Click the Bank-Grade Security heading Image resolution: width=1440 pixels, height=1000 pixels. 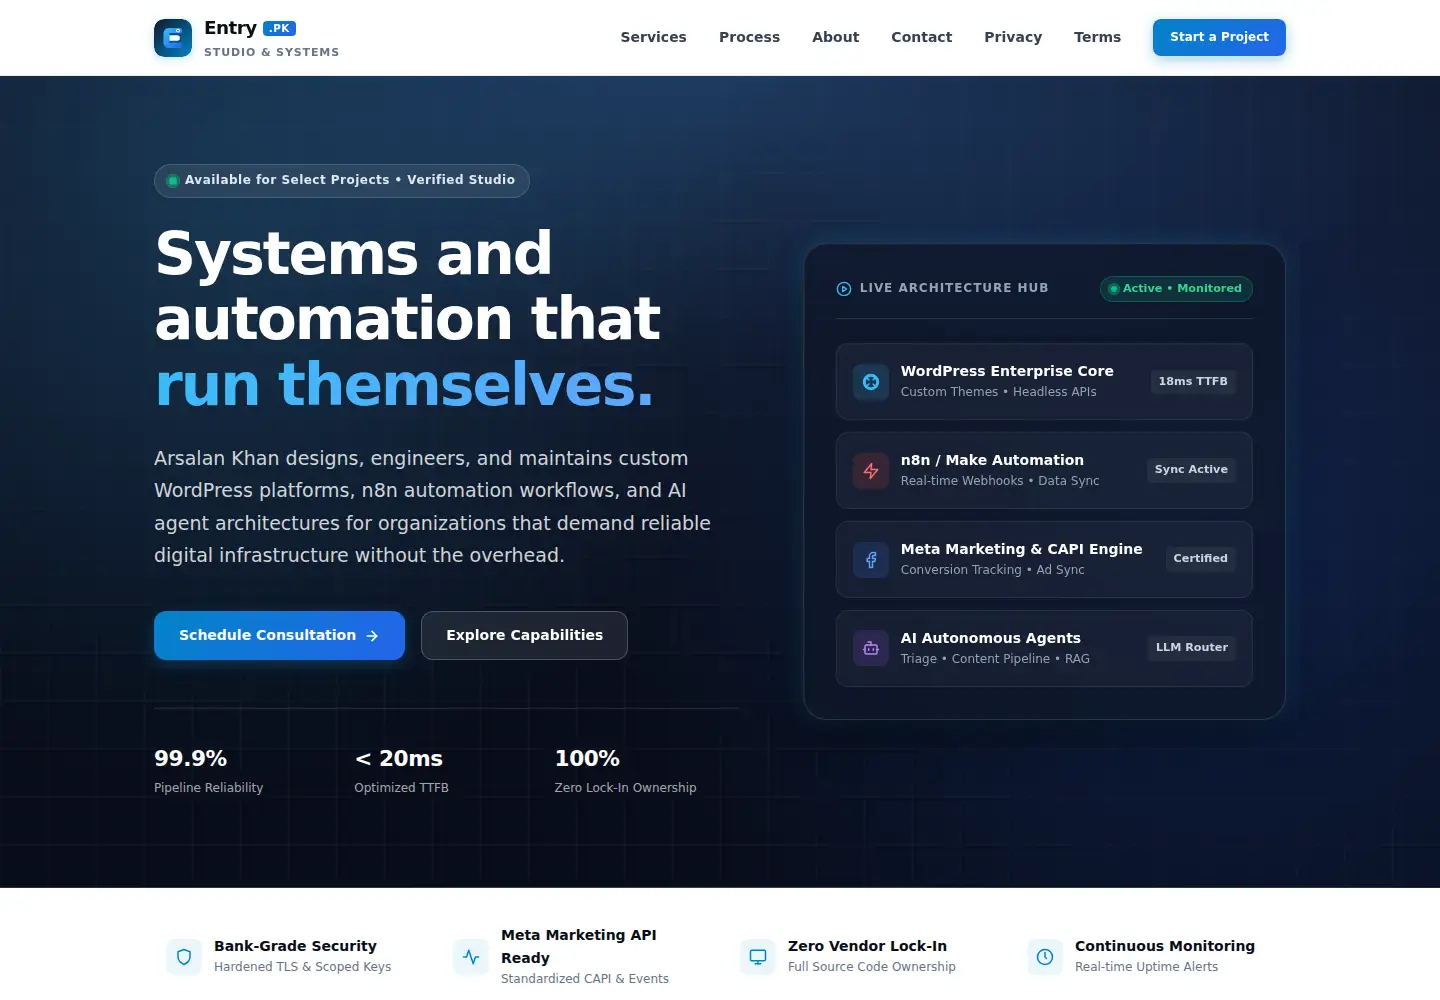pyautogui.click(x=295, y=946)
